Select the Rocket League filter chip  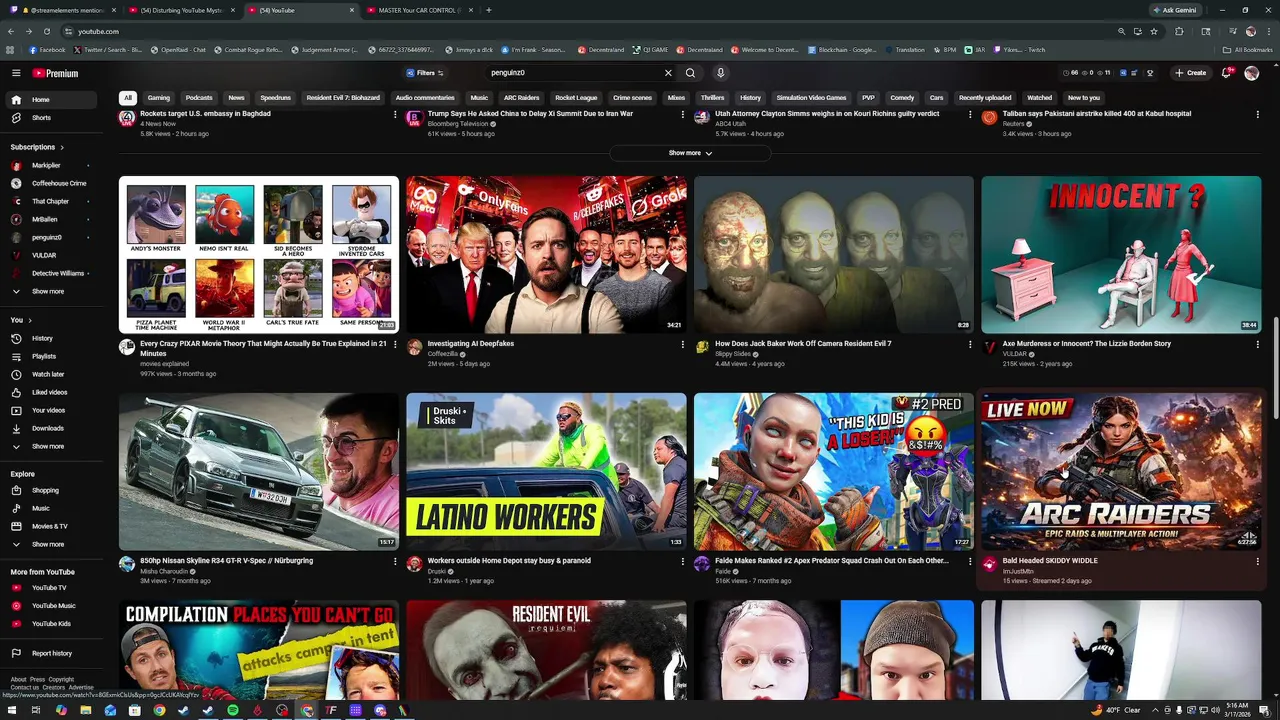coord(576,98)
